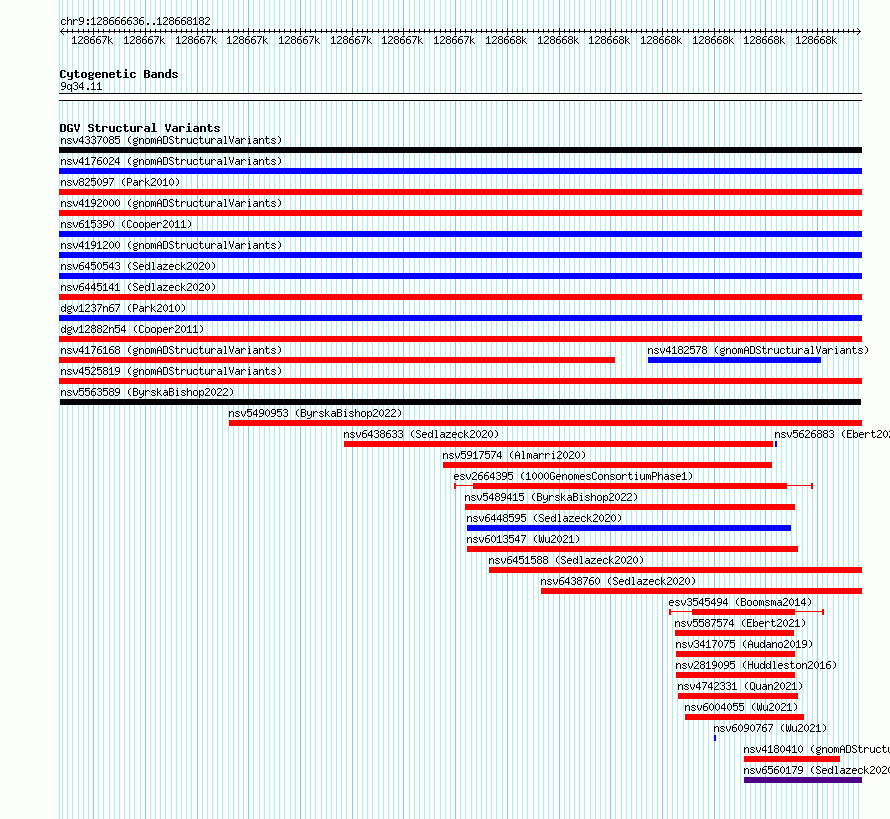Open nsv5490953 (ByrskaBishop2022) label
This screenshot has height=819, width=890.
[x=316, y=413]
